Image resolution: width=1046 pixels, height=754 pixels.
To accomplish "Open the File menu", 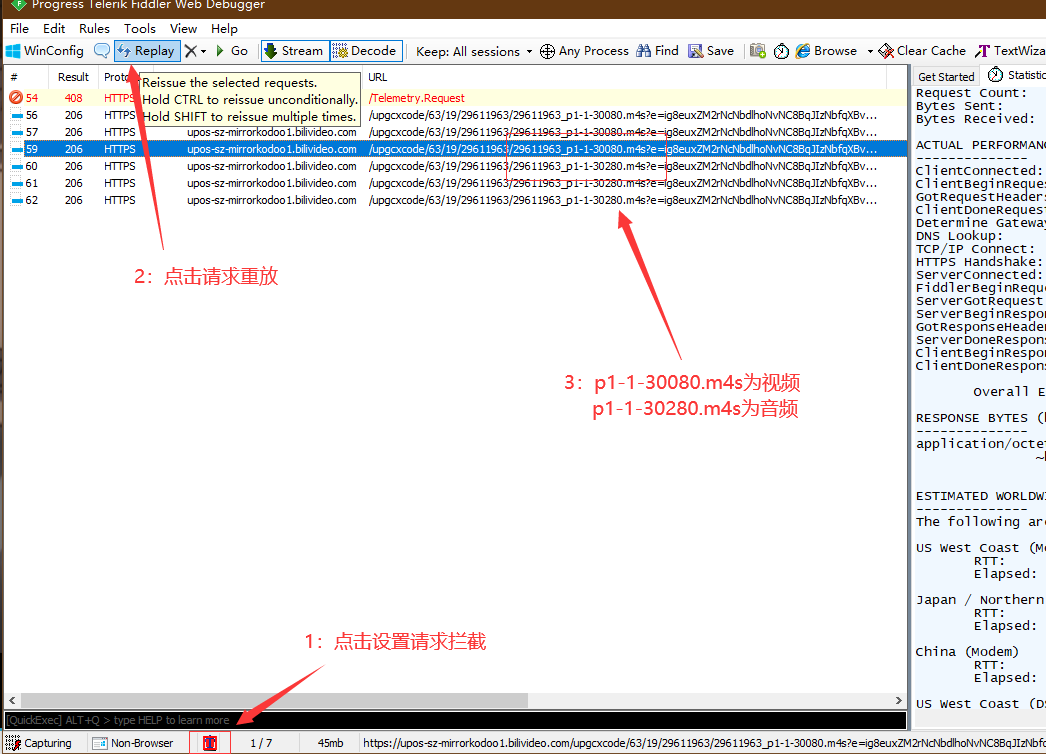I will [19, 29].
